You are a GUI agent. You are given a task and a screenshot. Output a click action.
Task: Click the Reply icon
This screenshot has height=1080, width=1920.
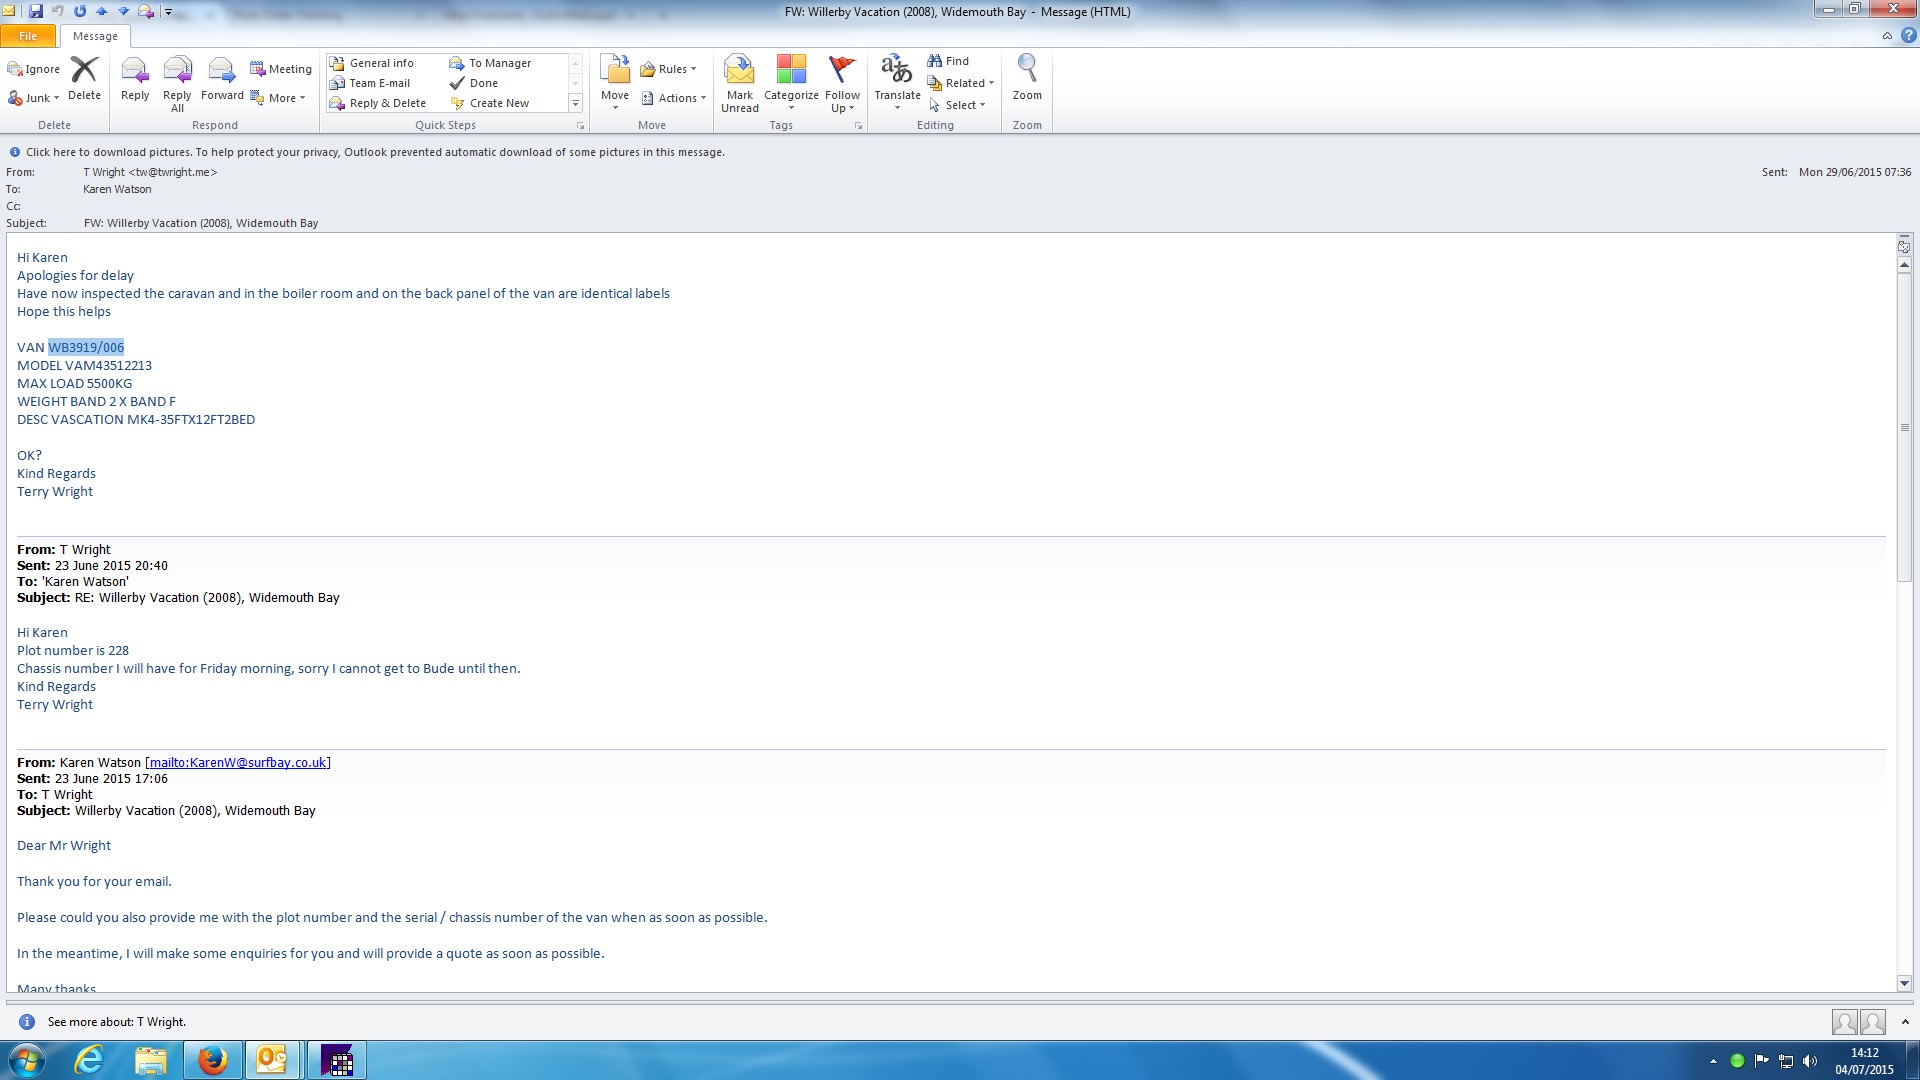(134, 79)
